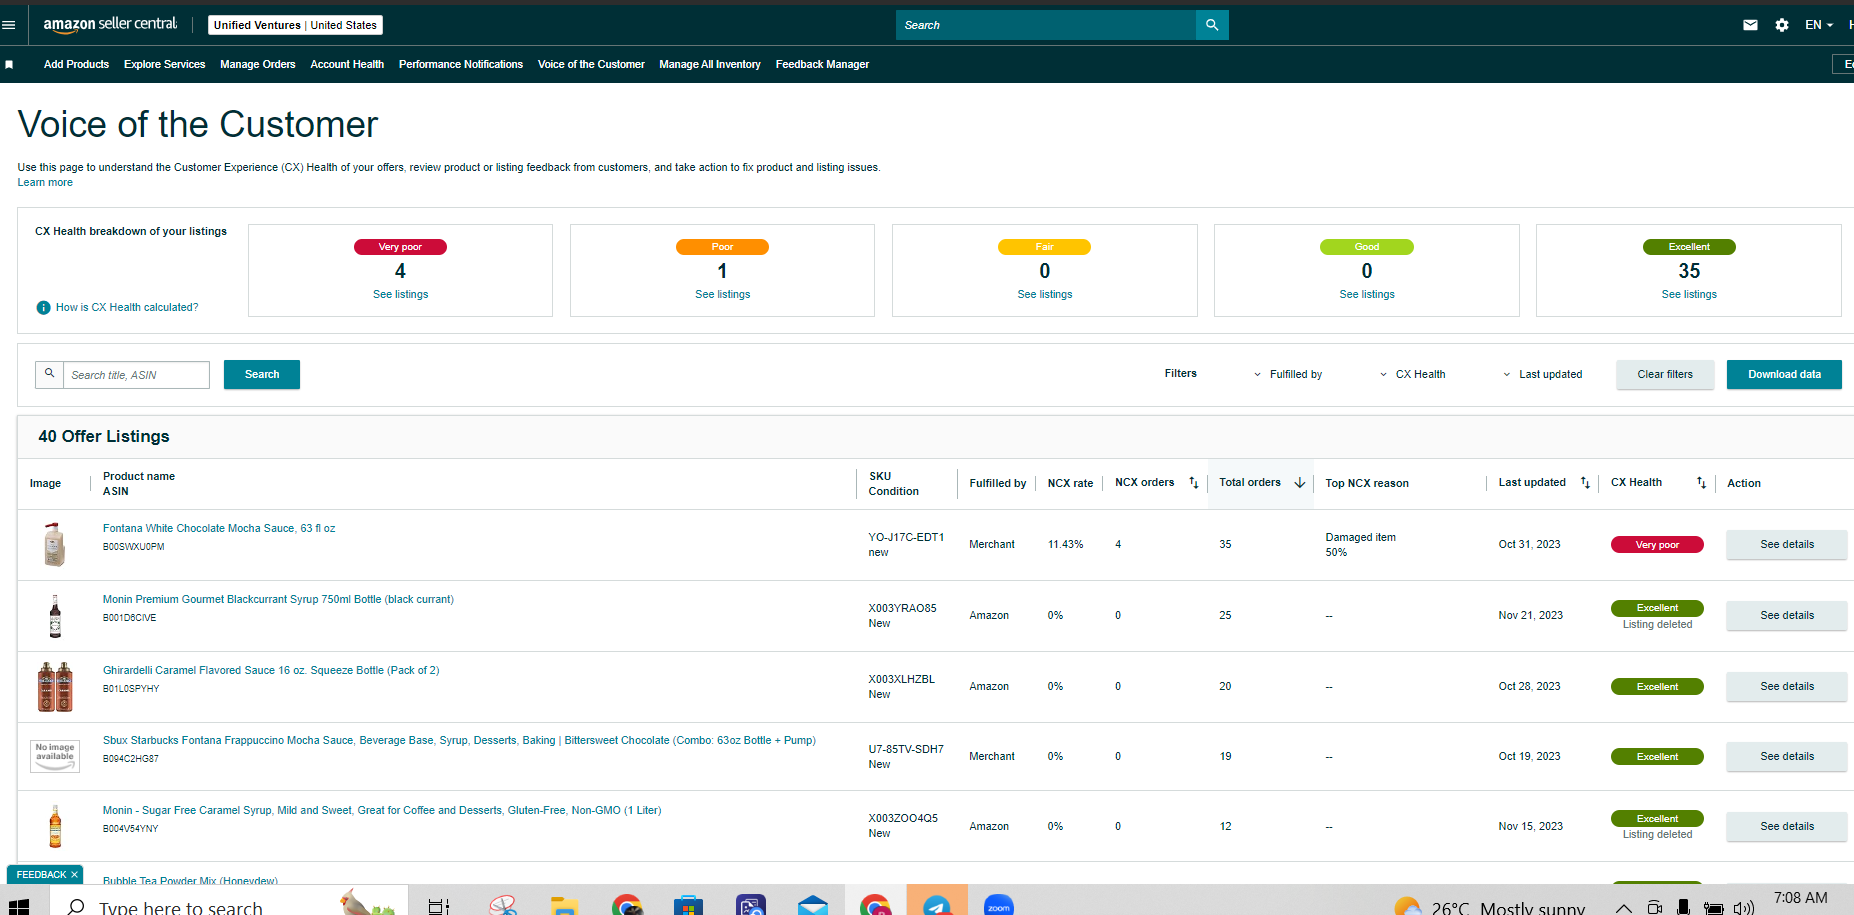This screenshot has width=1854, height=915.
Task: Click Download data button
Action: coord(1784,374)
